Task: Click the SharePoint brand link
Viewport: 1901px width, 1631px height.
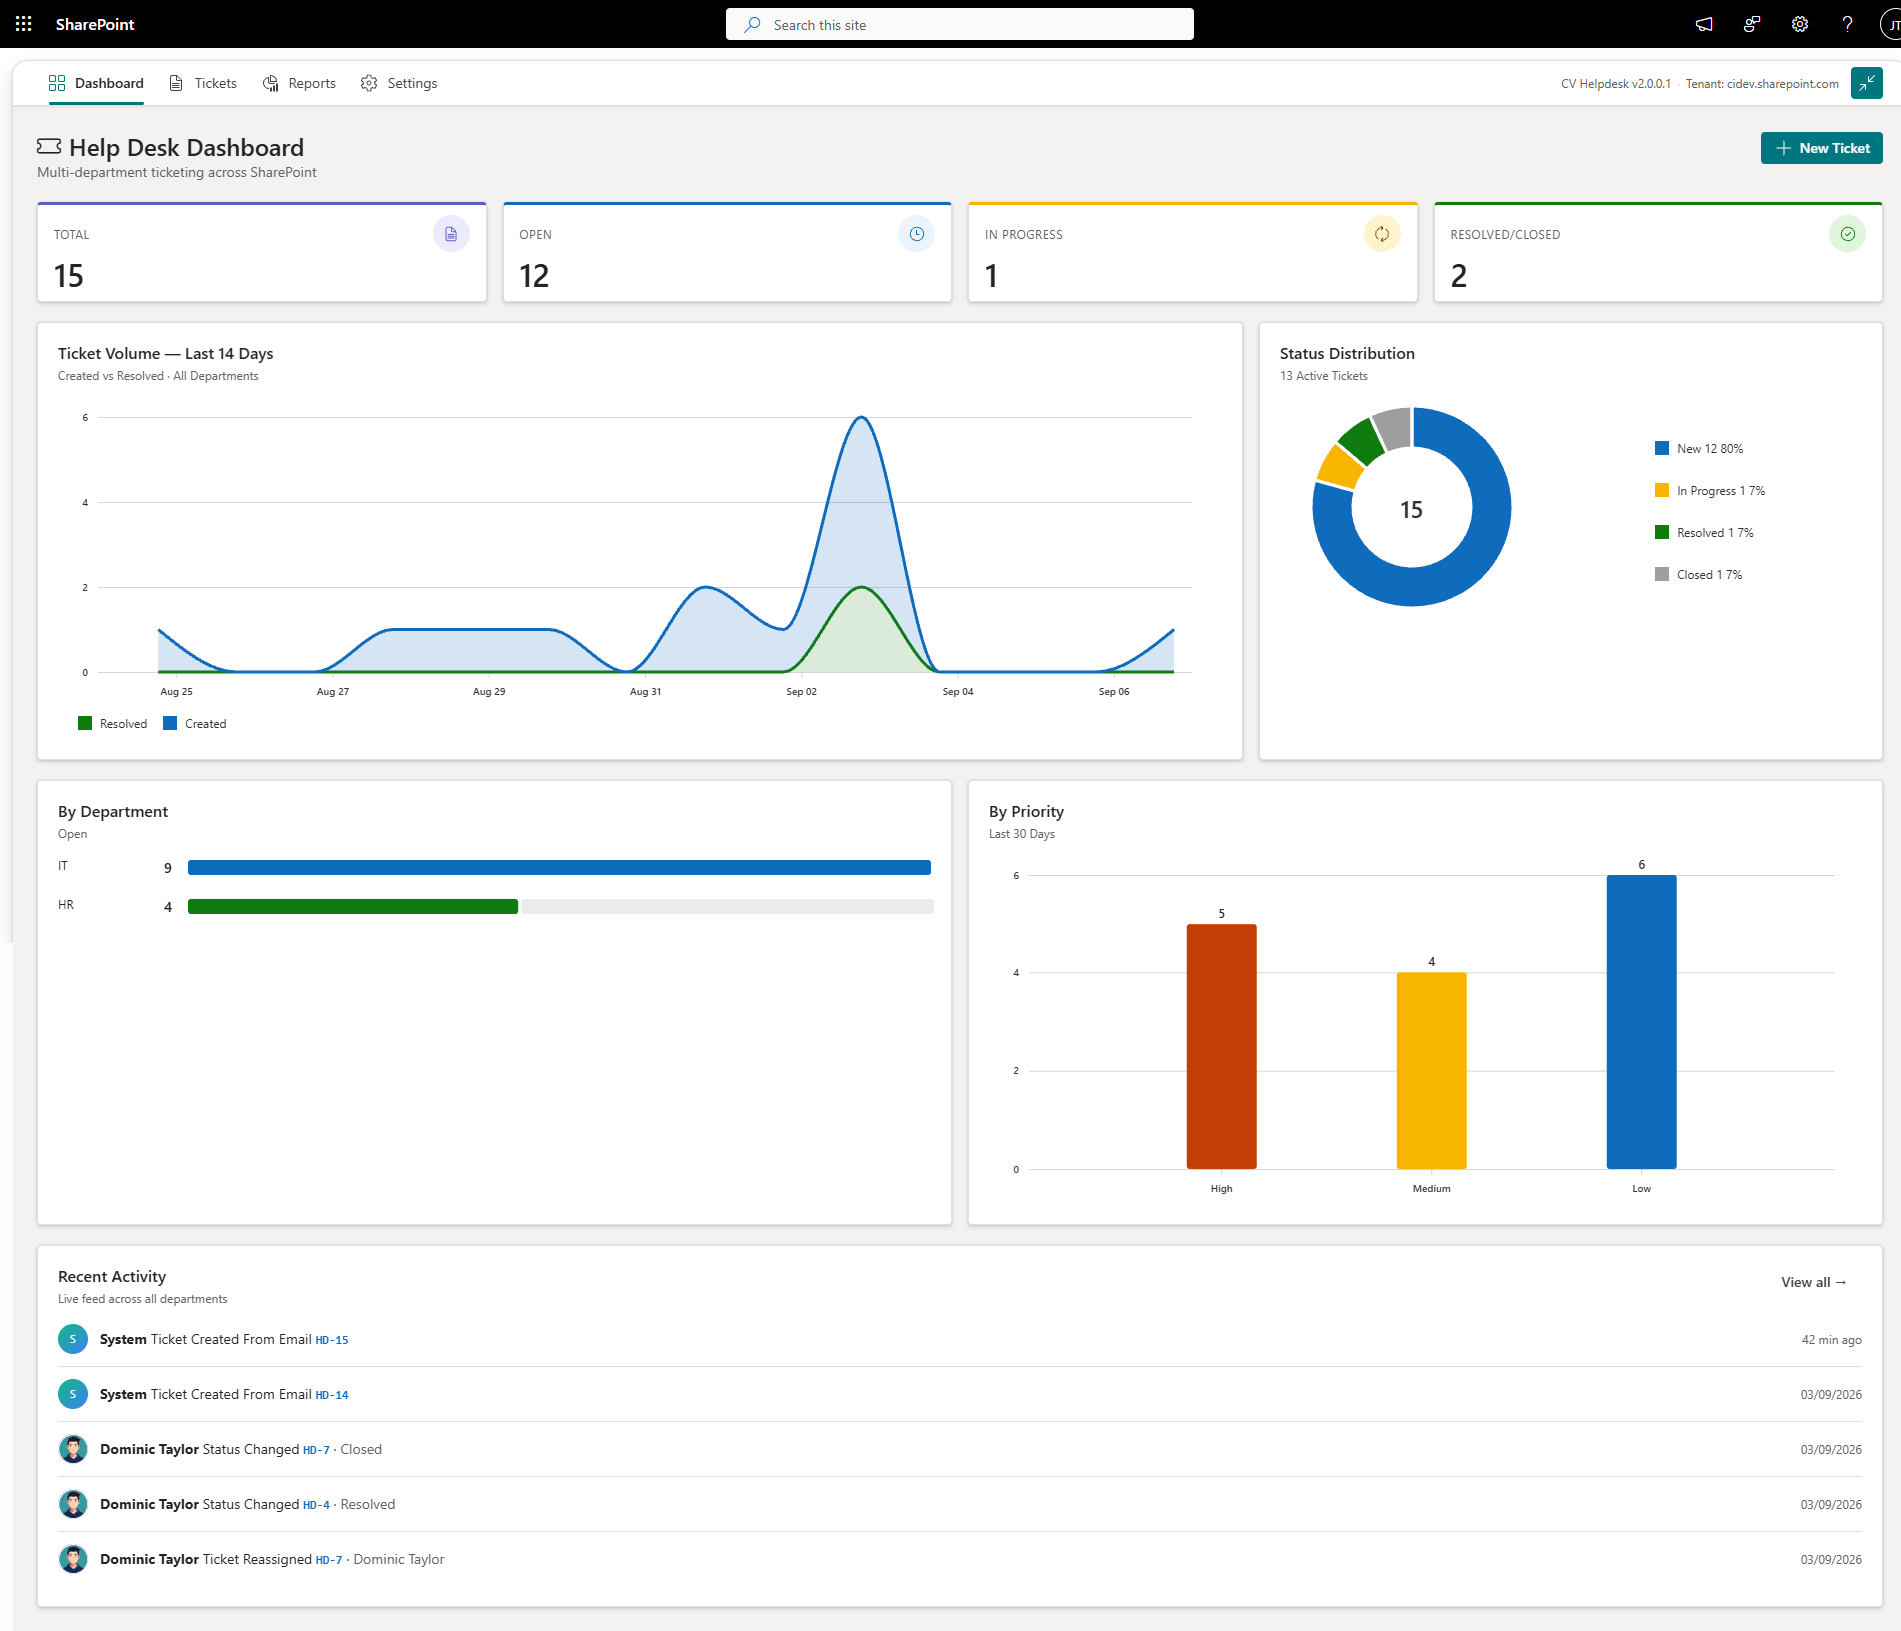Action: click(x=95, y=24)
